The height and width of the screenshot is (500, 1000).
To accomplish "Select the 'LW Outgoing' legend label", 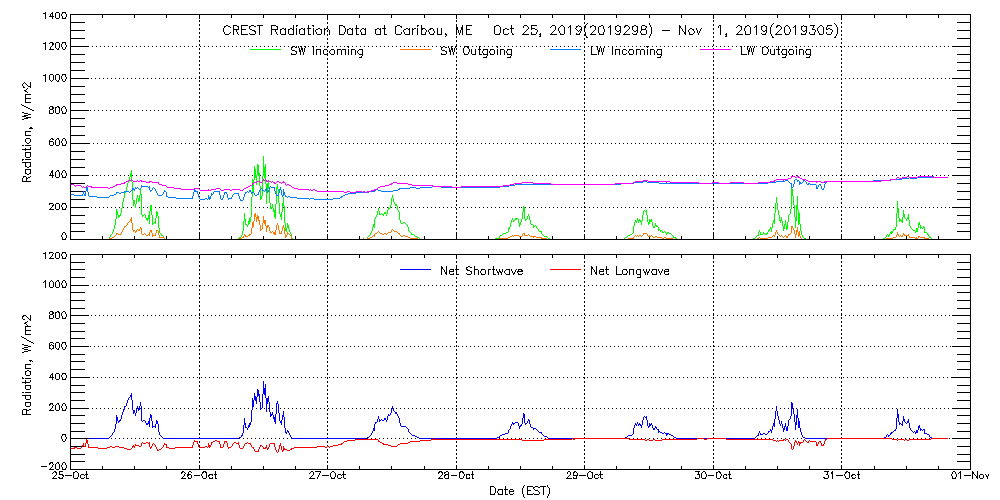I will (x=776, y=51).
